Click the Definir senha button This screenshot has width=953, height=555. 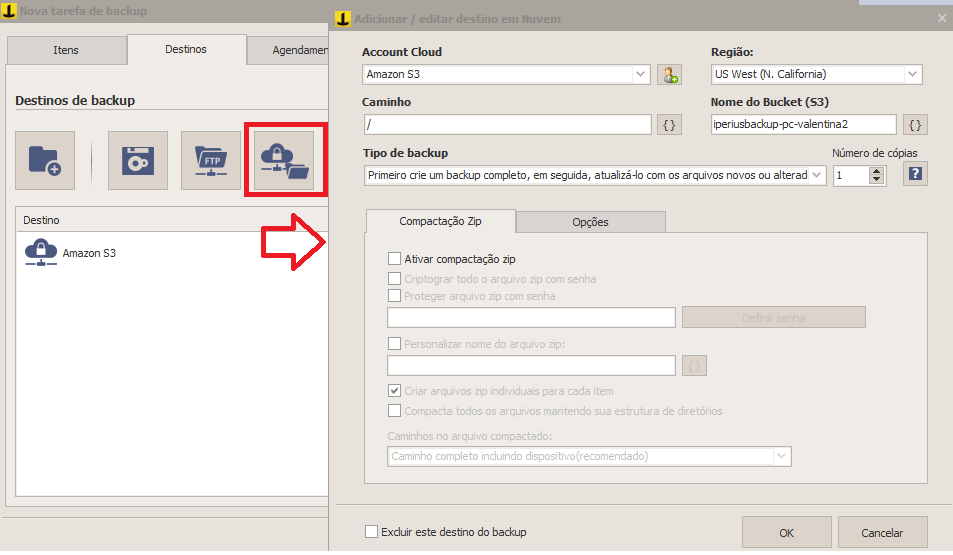pos(774,317)
